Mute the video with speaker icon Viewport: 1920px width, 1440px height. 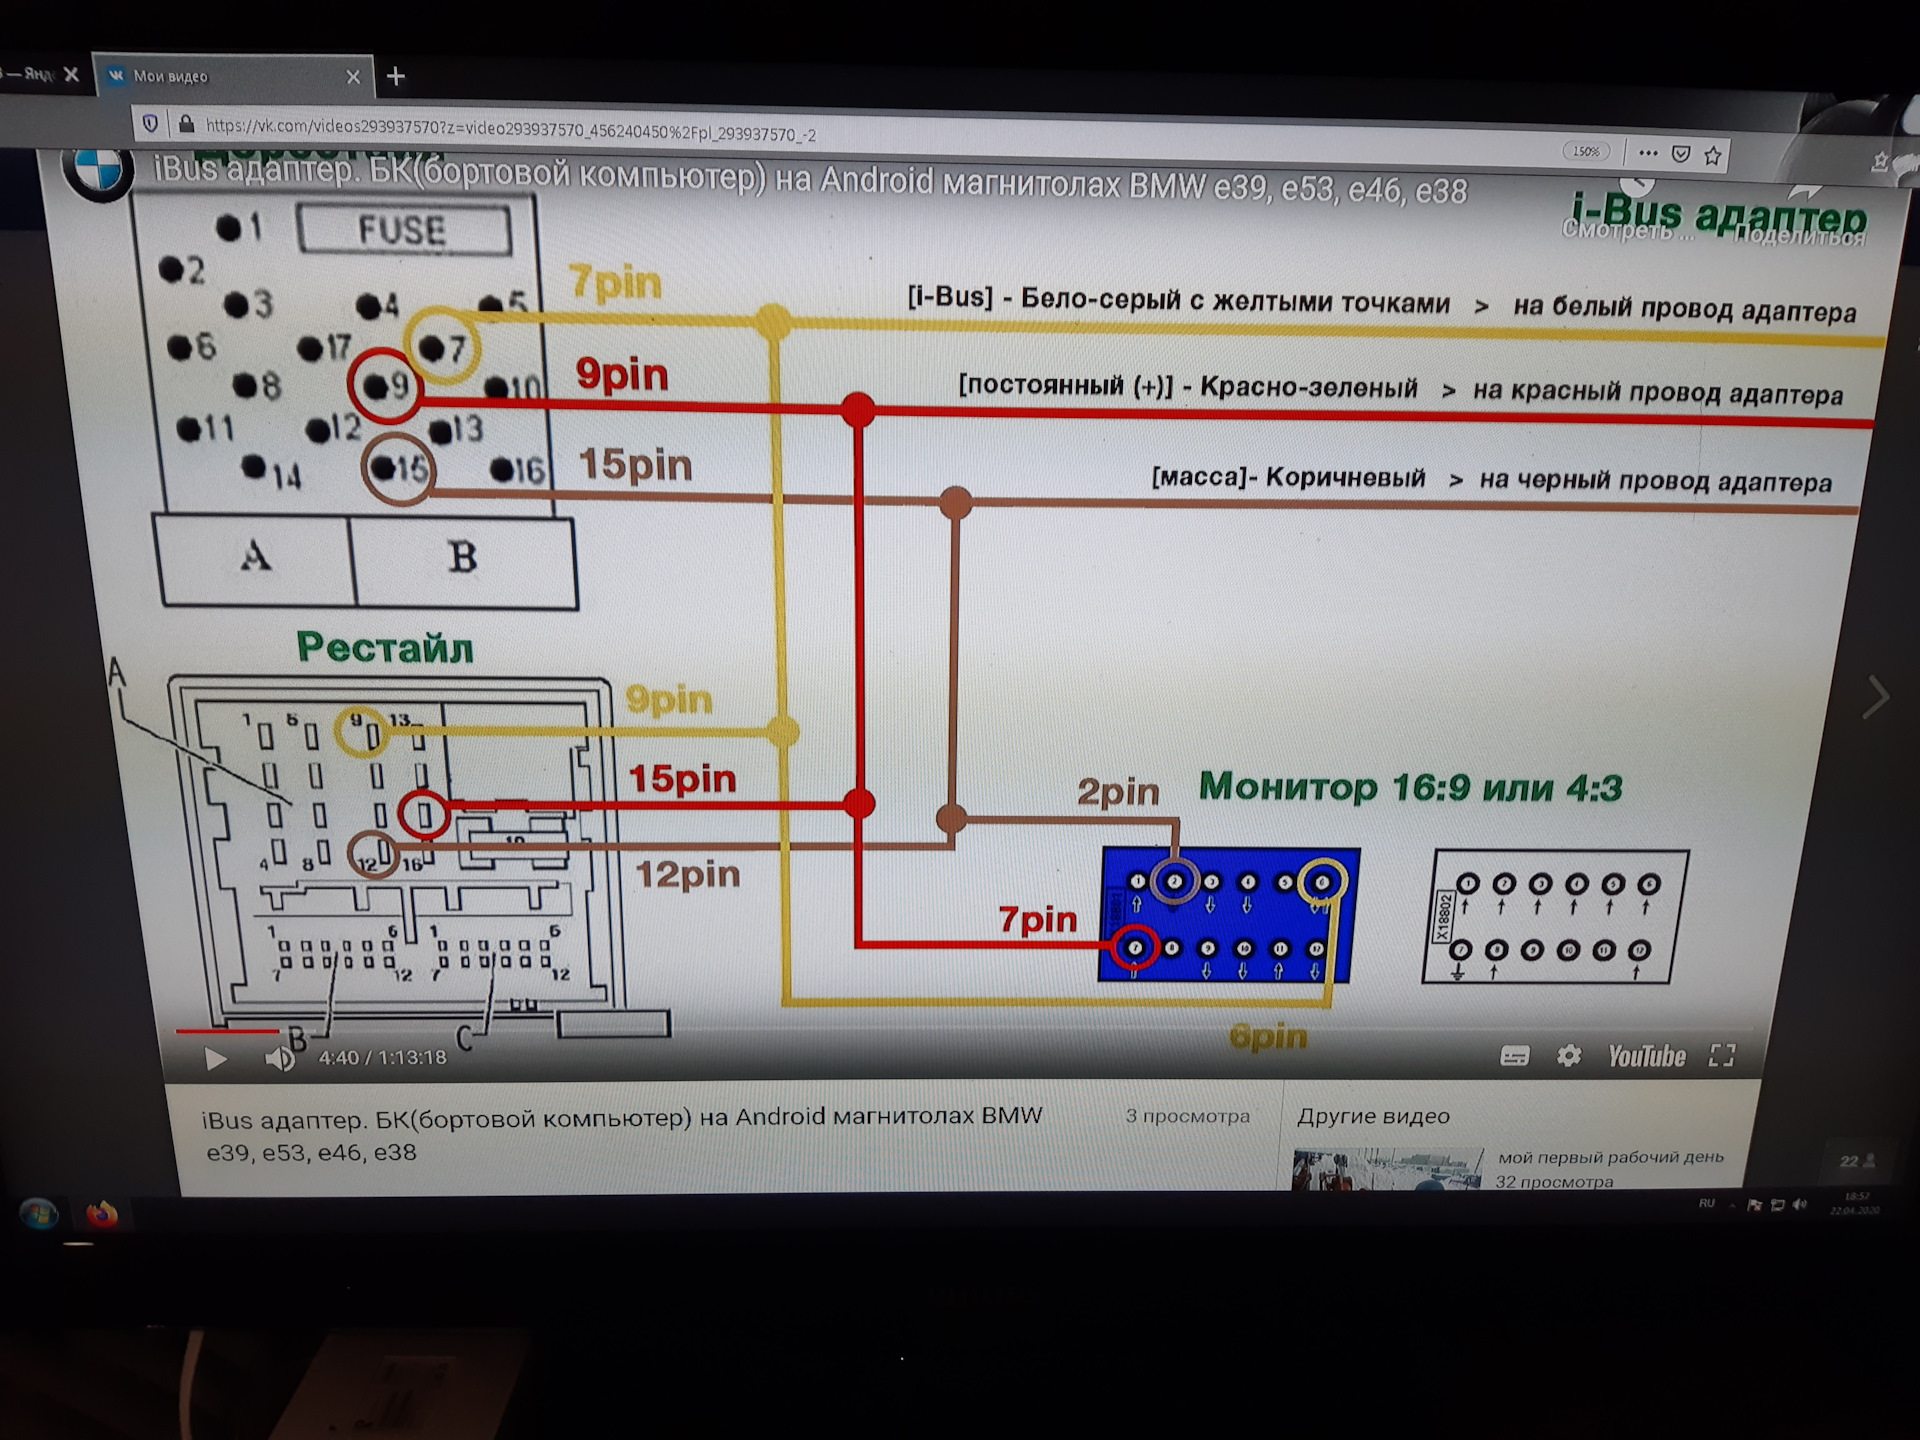tap(279, 1059)
